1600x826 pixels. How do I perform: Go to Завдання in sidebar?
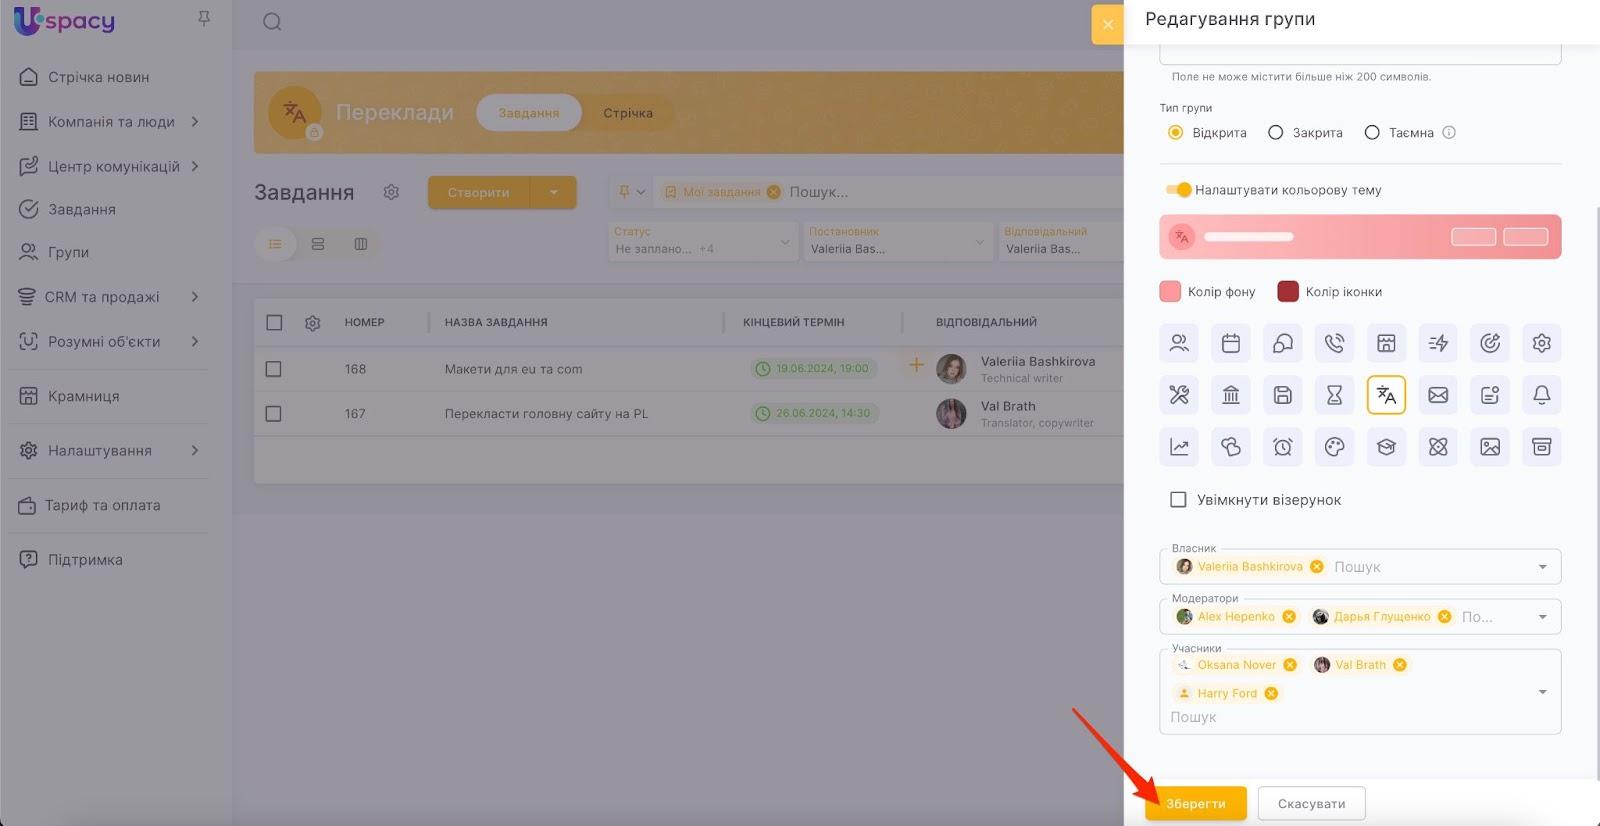[x=82, y=209]
